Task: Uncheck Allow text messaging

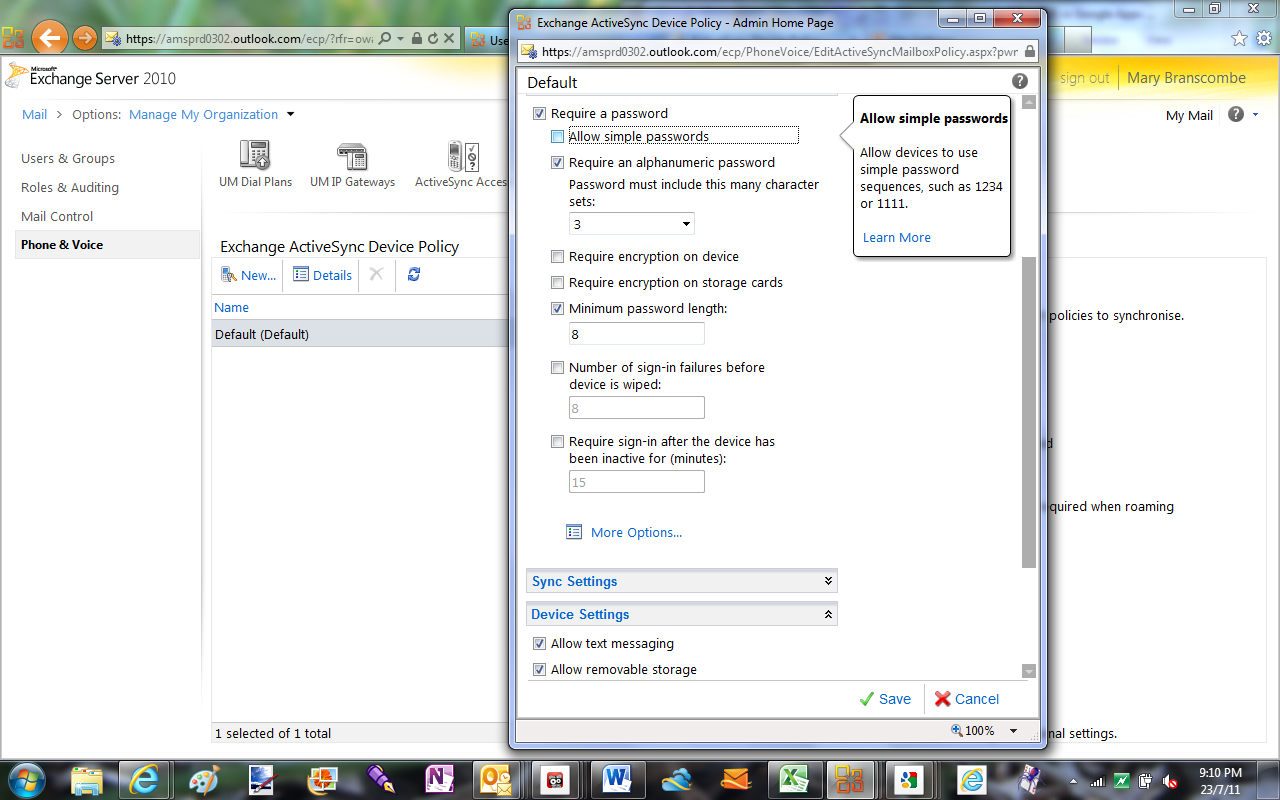Action: pyautogui.click(x=539, y=644)
